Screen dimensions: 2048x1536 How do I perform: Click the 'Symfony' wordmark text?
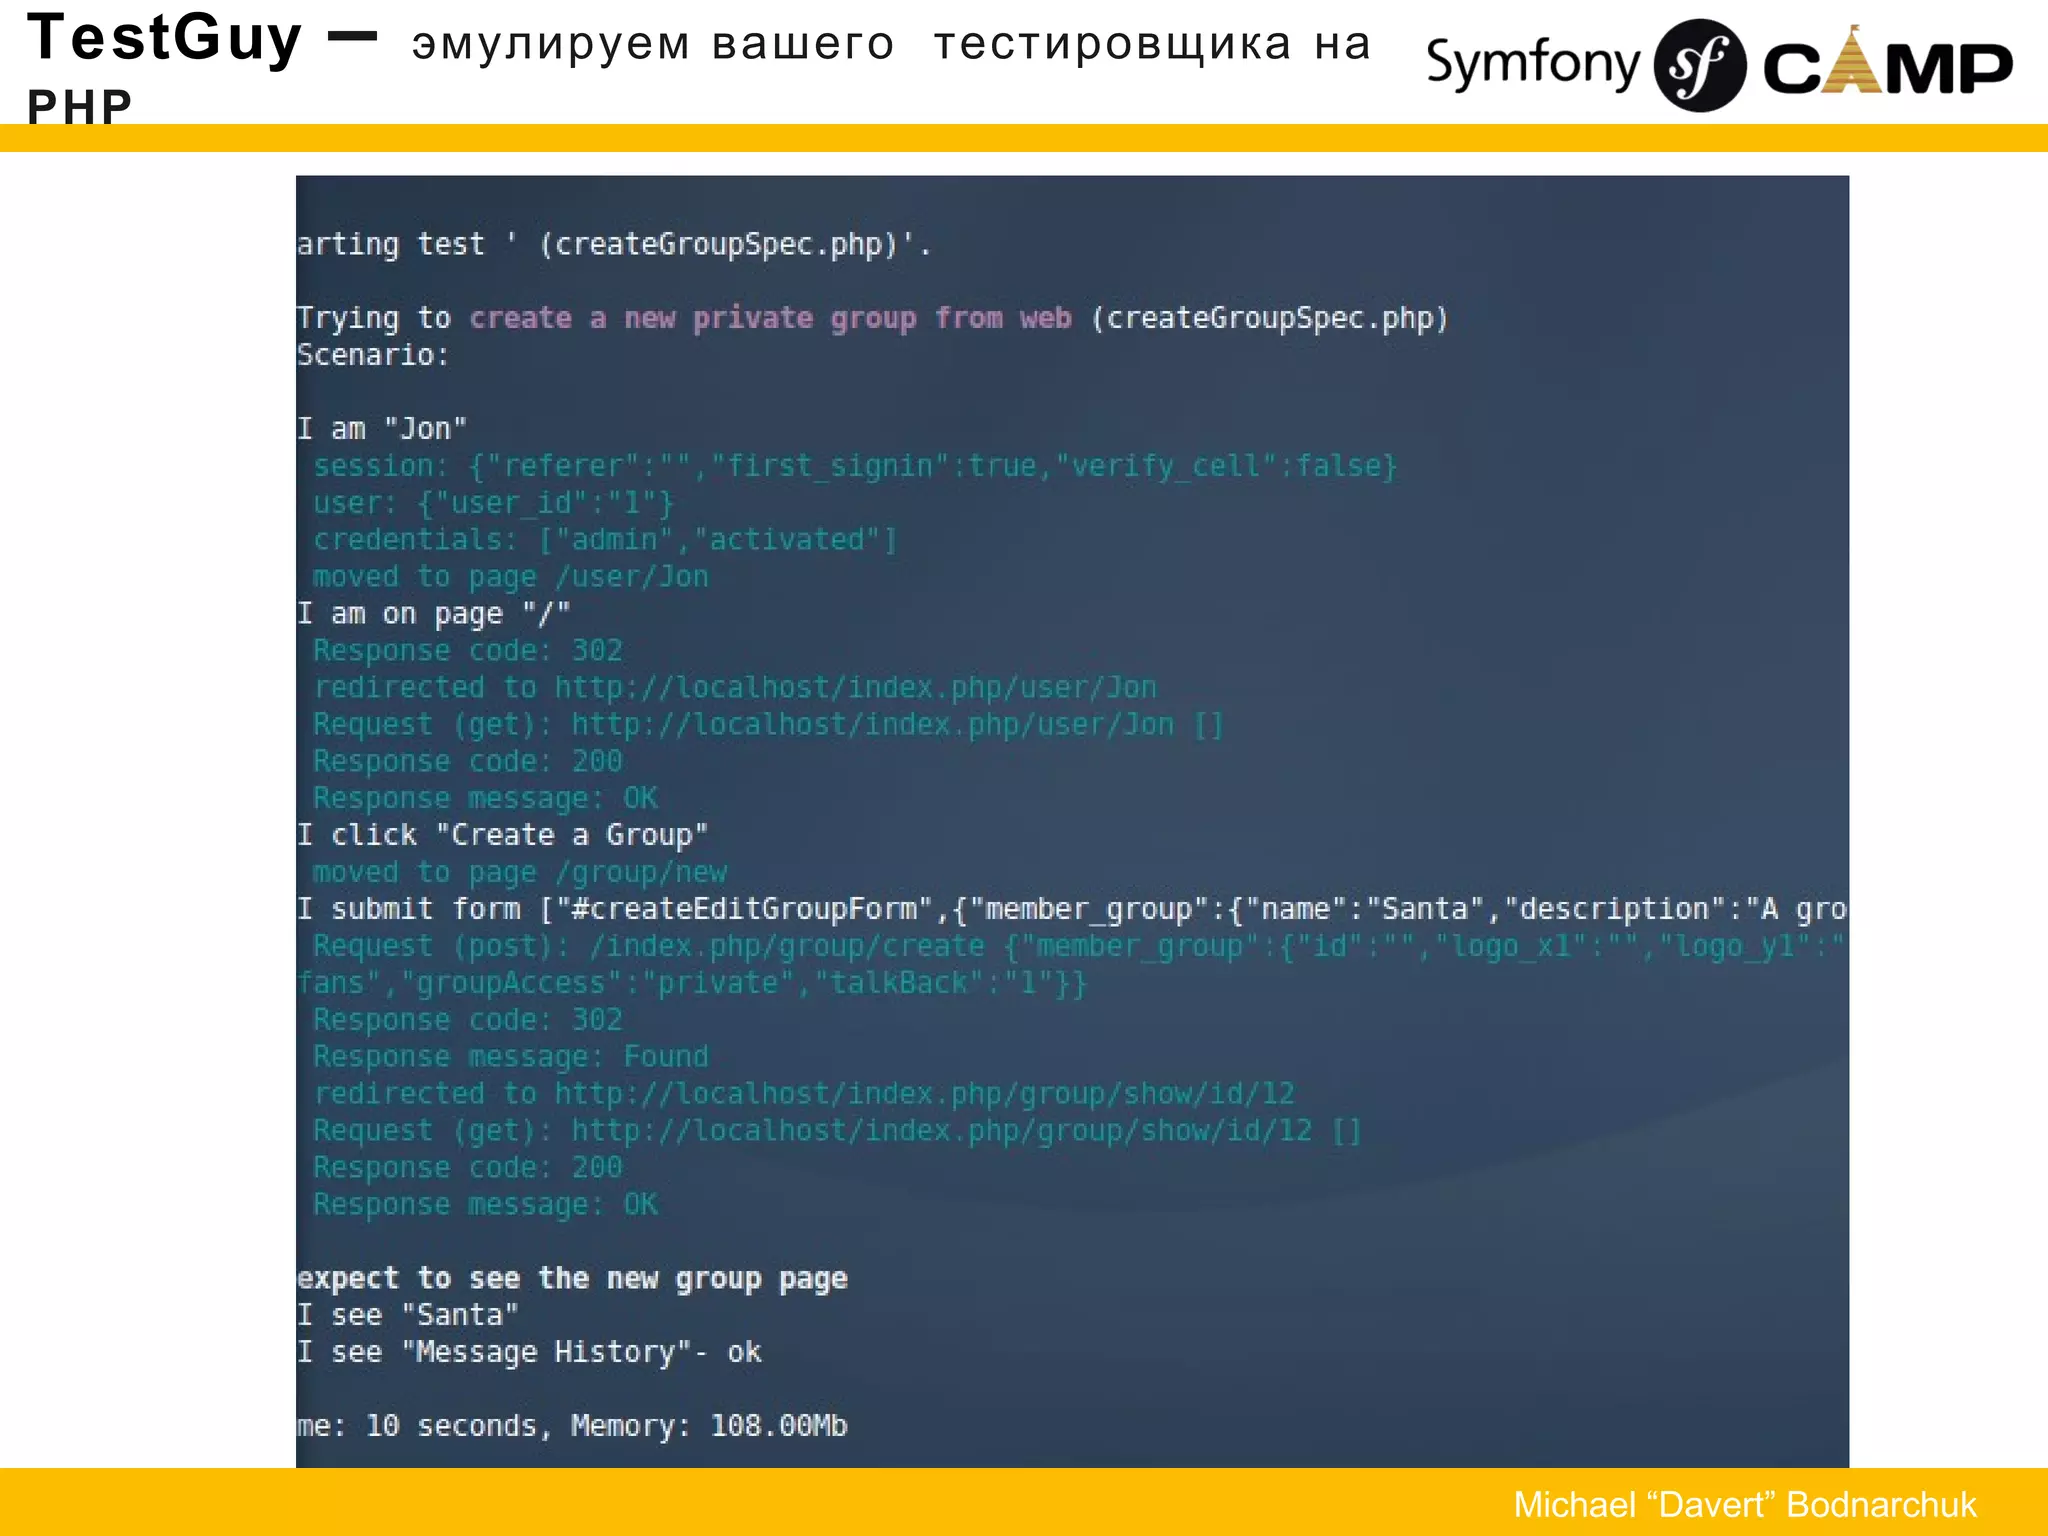[x=1533, y=65]
